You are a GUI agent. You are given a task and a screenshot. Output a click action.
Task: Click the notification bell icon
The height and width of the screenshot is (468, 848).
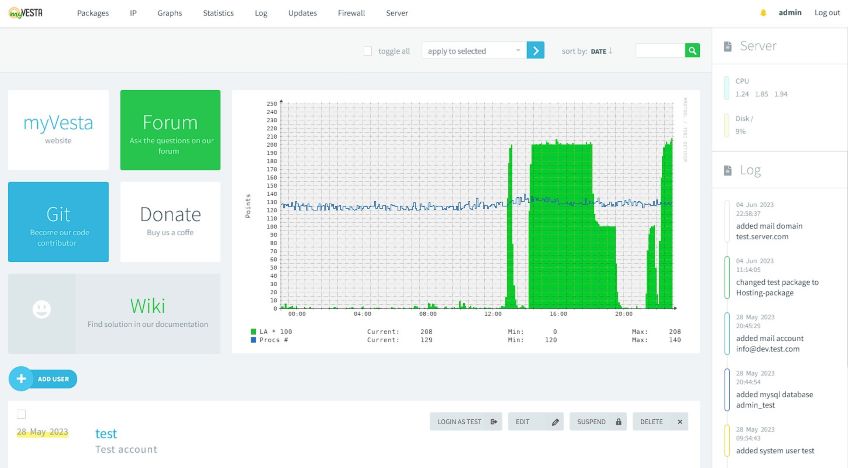(x=763, y=13)
